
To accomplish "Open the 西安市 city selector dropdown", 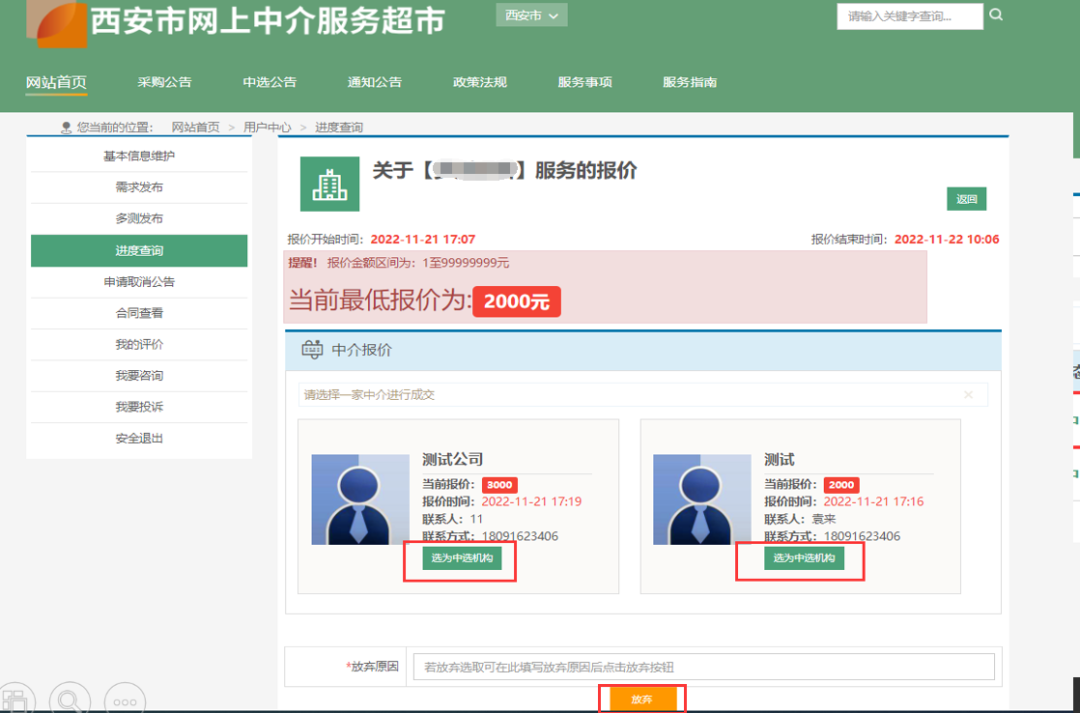I will [531, 15].
